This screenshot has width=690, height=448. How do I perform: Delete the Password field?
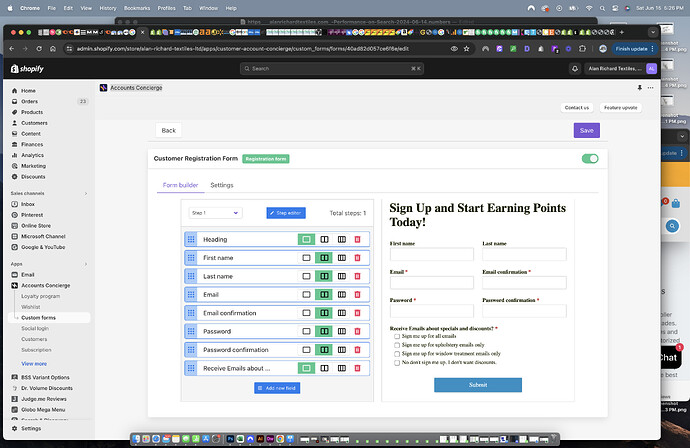[x=357, y=331]
